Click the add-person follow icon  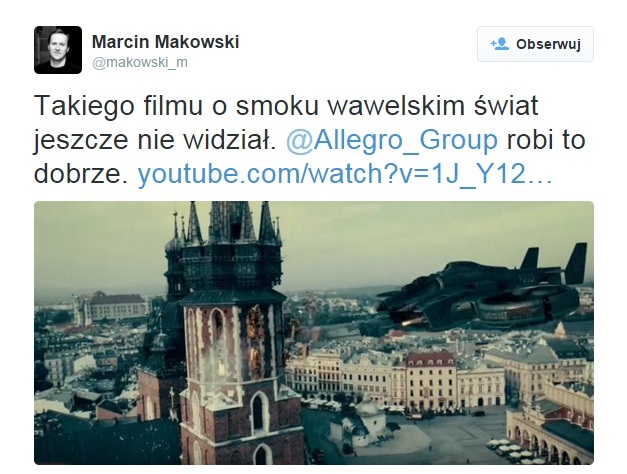499,44
